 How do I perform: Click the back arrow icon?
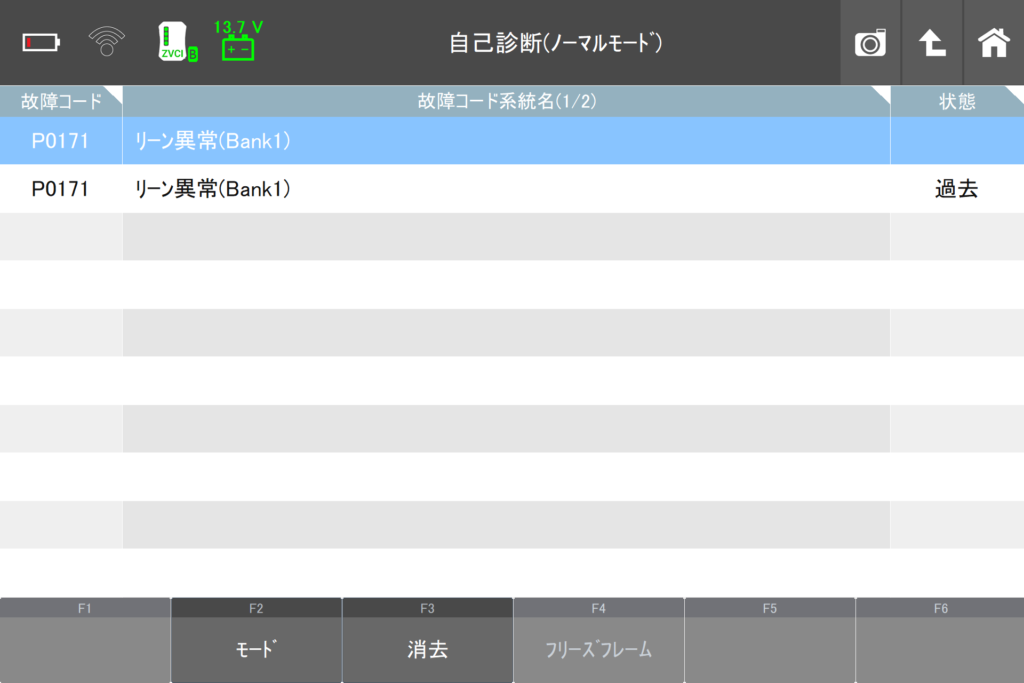[932, 43]
